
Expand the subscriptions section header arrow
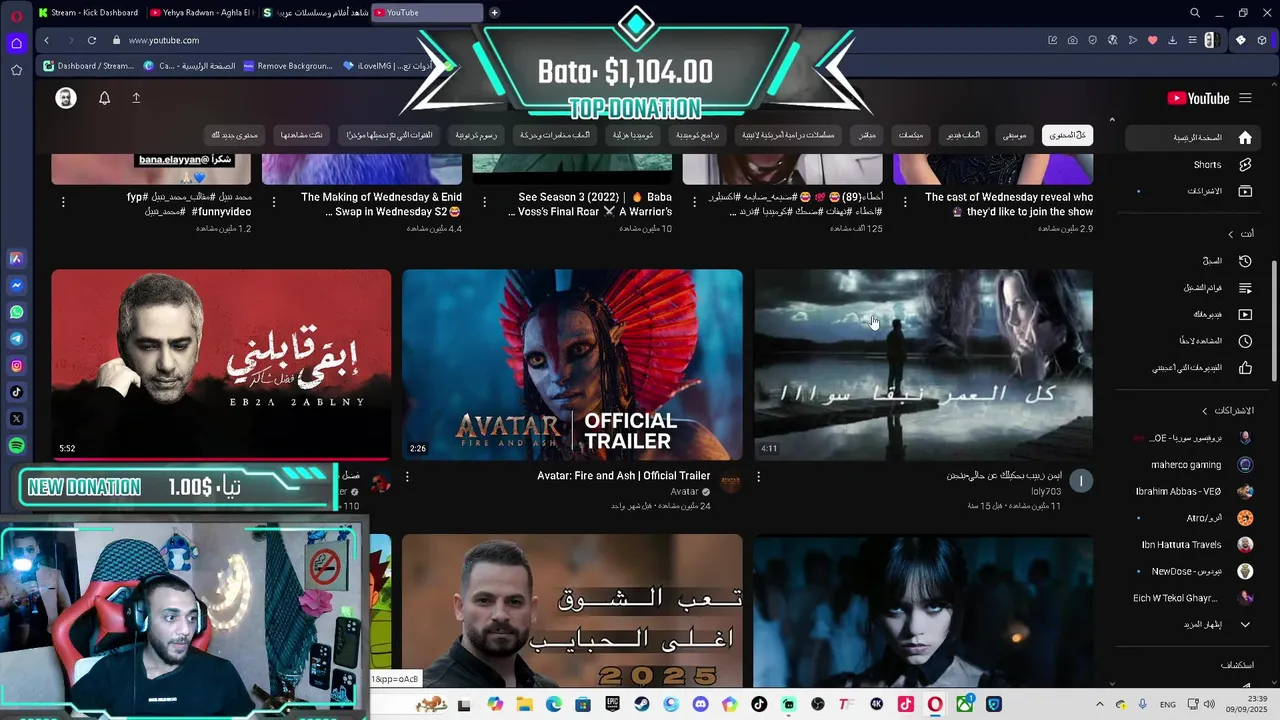pyautogui.click(x=1205, y=411)
